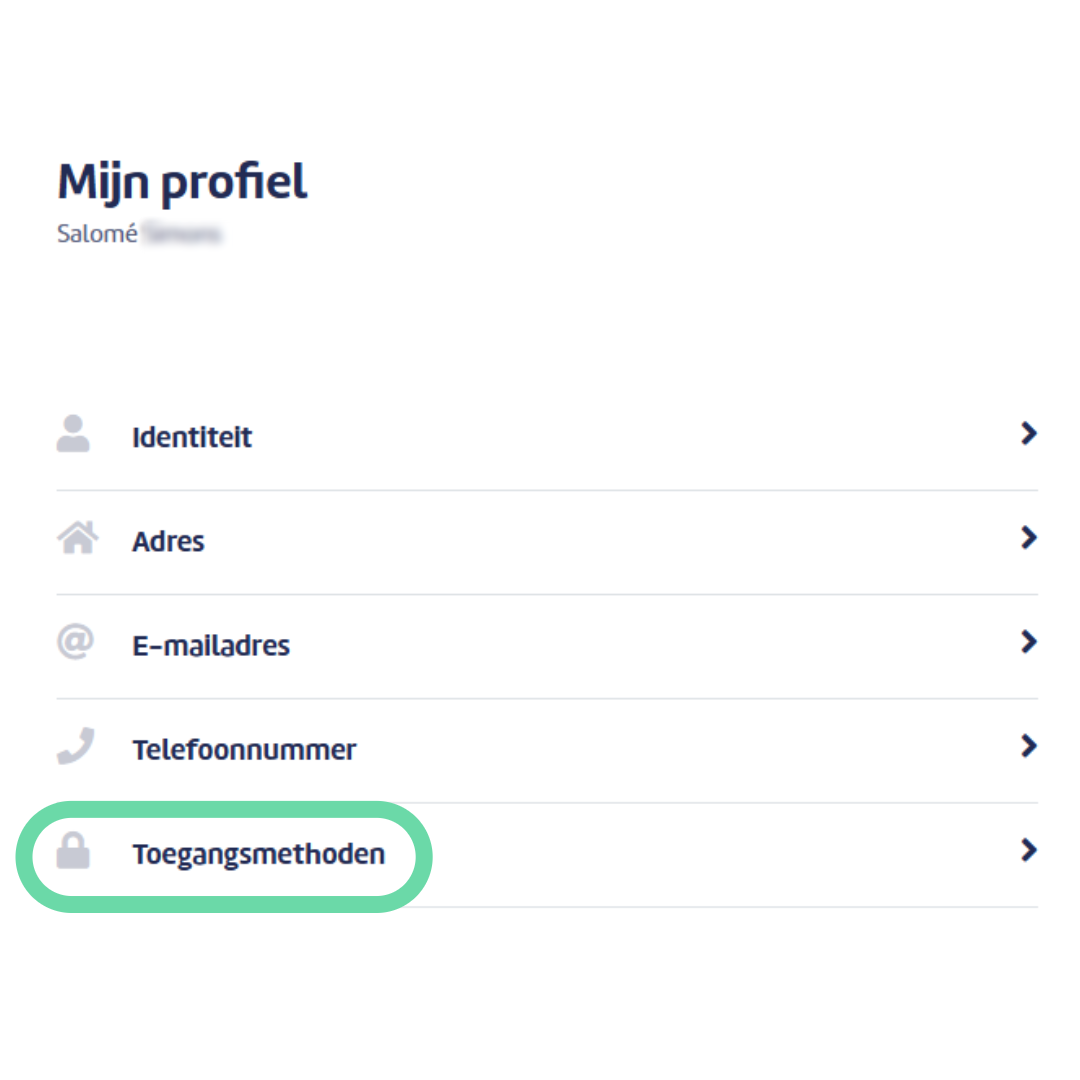This screenshot has height=1080, width=1080.
Task: Expand Adres using its chevron arrow
Action: pos(1028,537)
